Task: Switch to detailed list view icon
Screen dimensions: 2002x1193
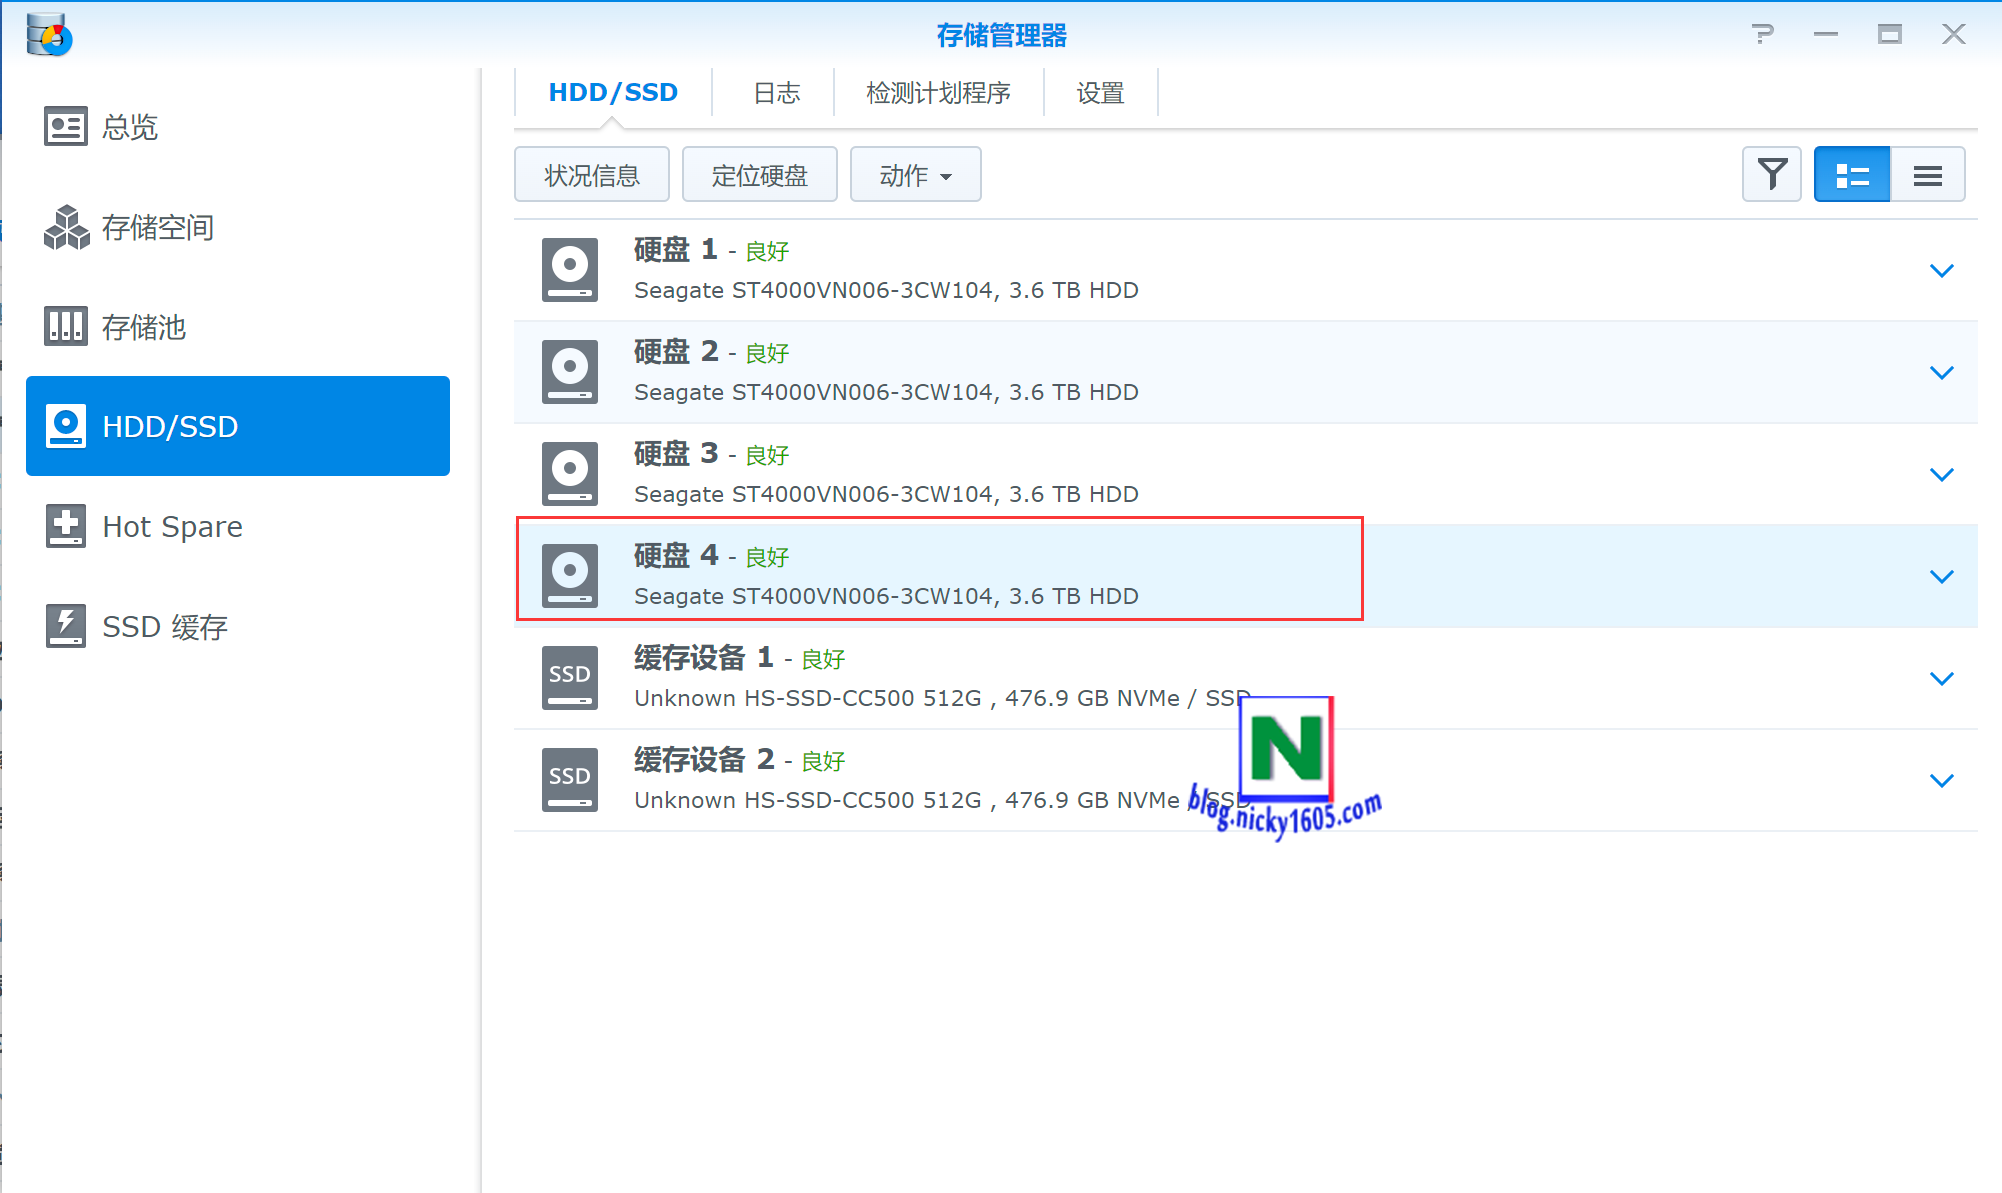Action: (x=1852, y=174)
